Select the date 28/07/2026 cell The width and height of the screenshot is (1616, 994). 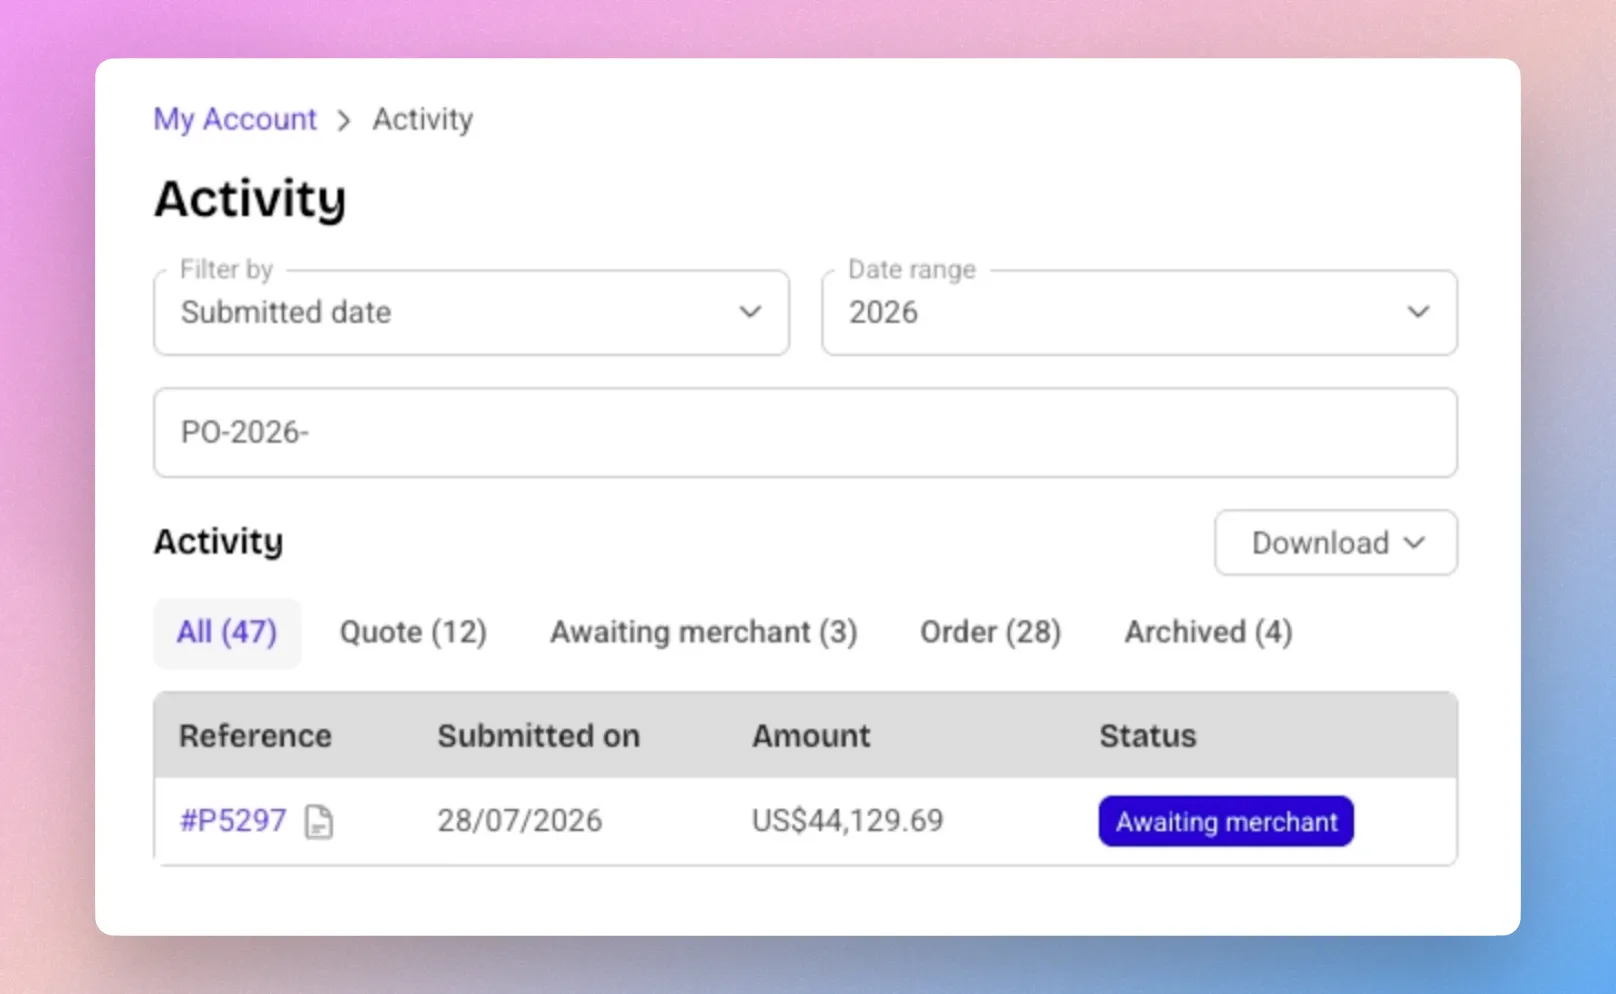tap(519, 821)
